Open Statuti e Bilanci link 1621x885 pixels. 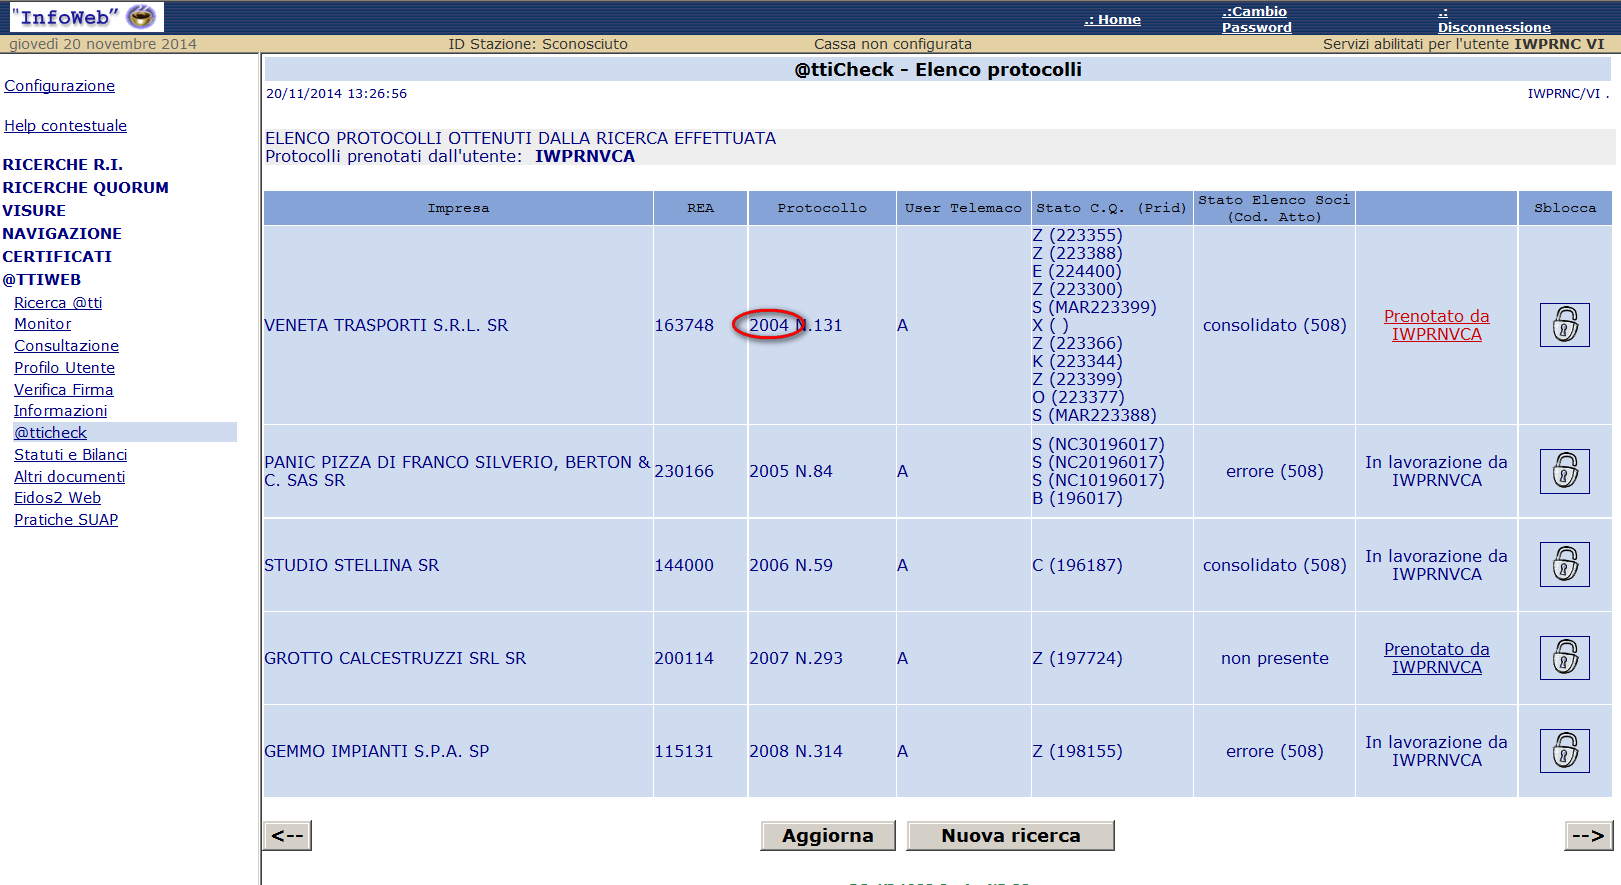70,455
